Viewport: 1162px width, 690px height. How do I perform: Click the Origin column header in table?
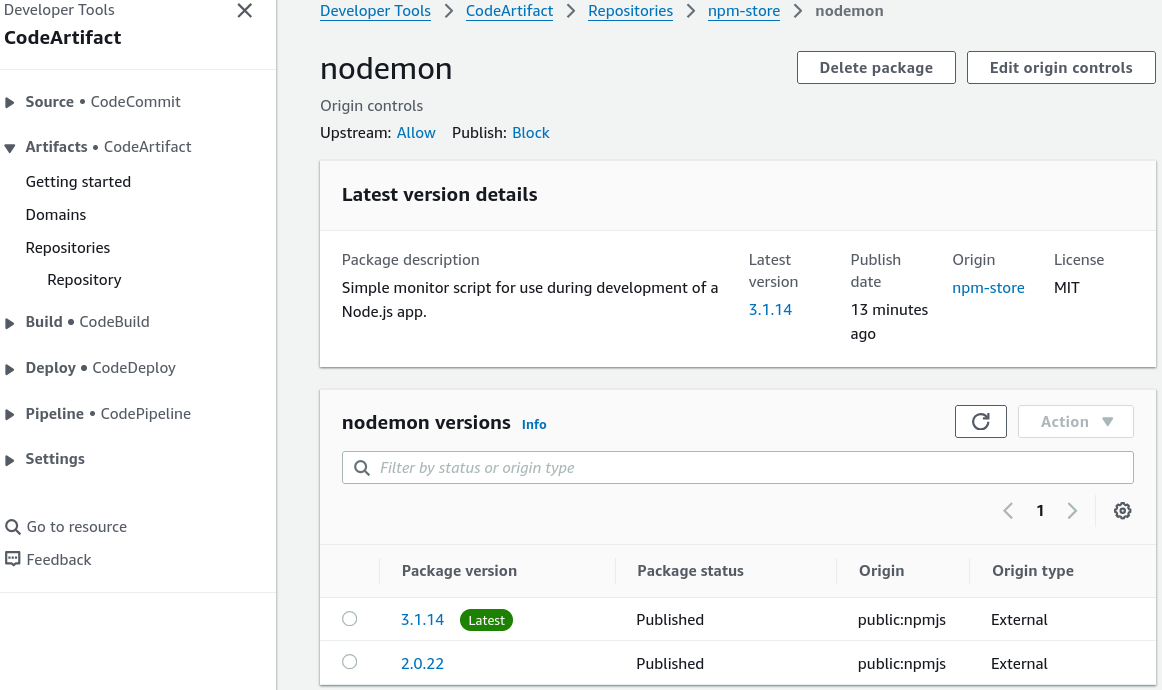pos(881,571)
